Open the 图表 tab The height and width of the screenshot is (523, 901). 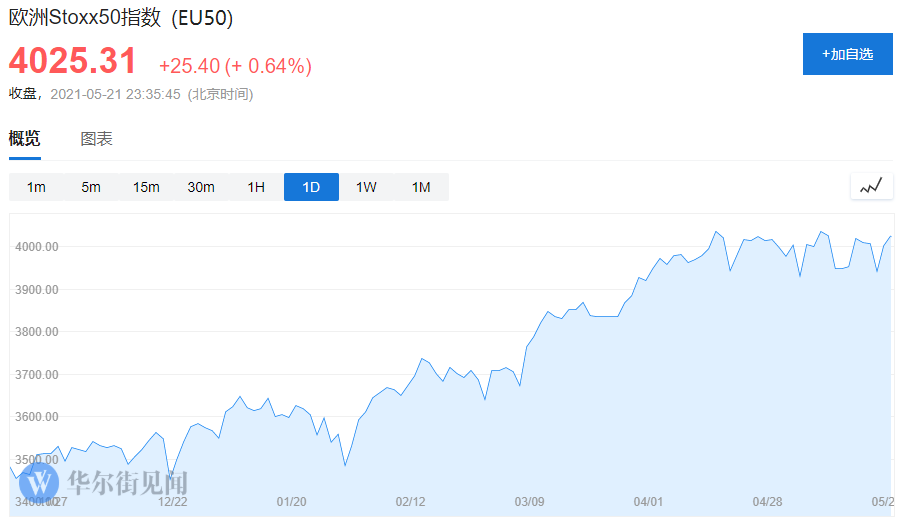pyautogui.click(x=97, y=139)
